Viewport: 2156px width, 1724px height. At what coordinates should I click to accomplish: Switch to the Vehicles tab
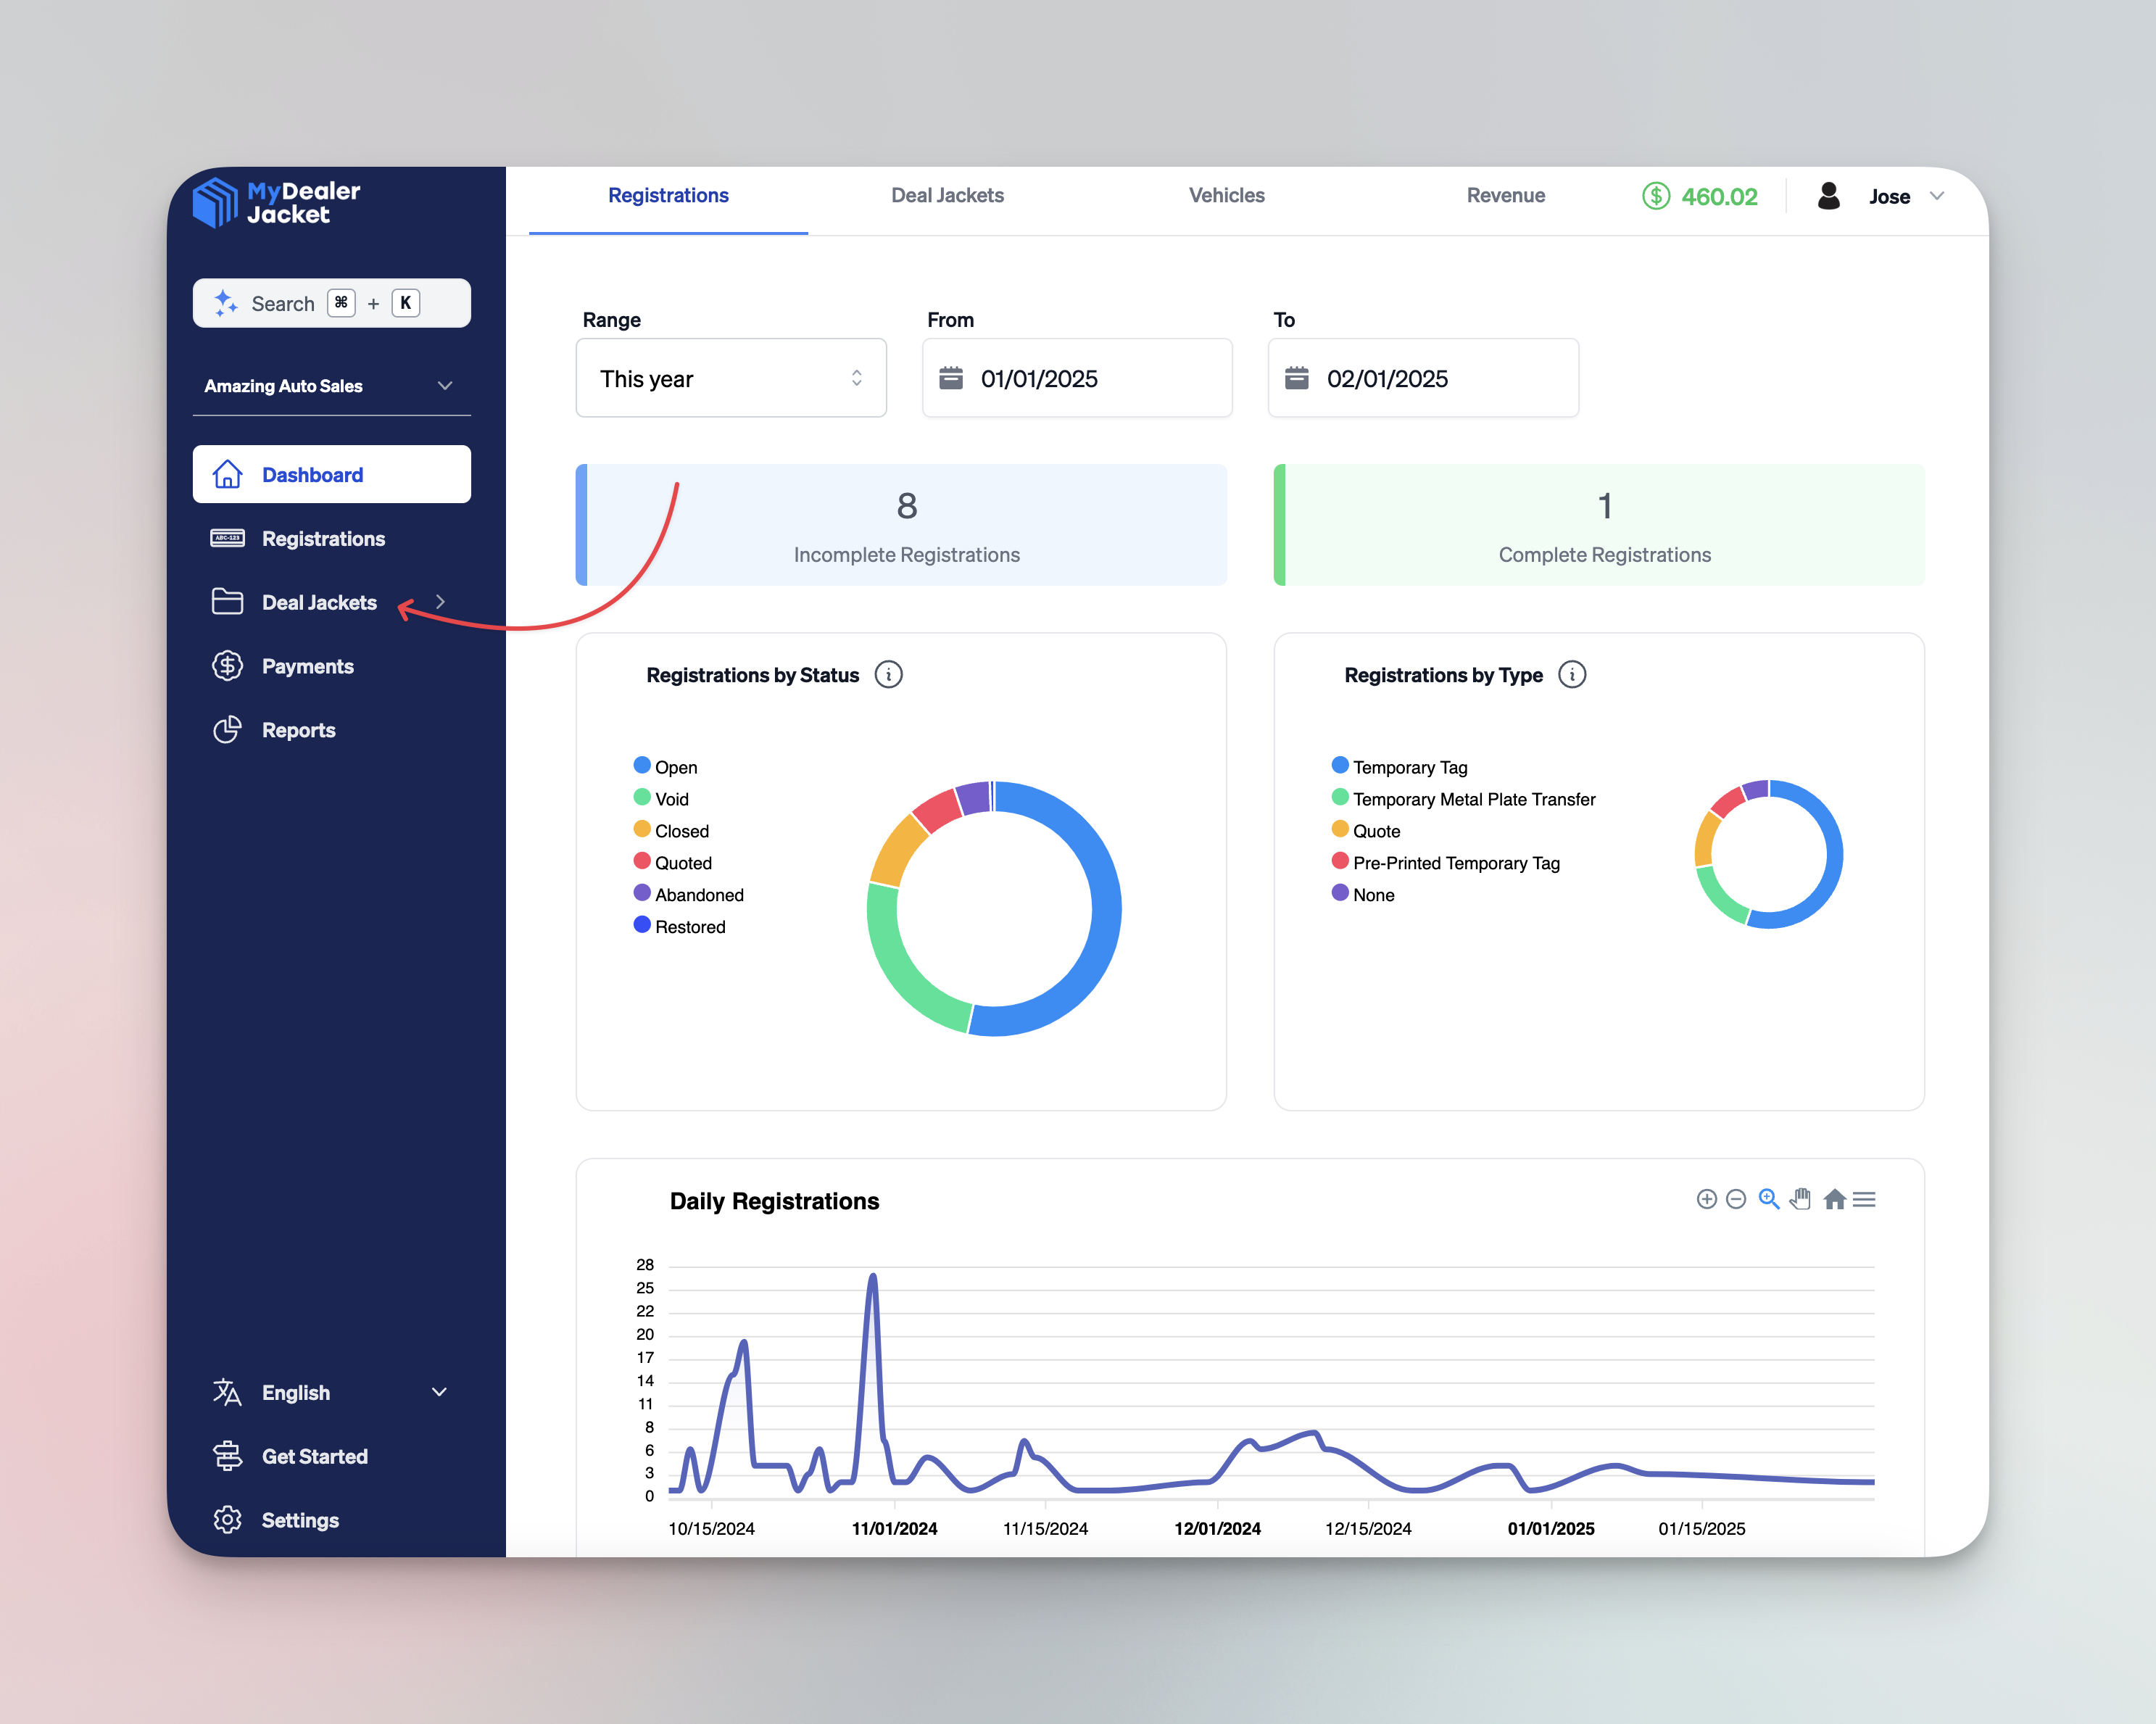pyautogui.click(x=1226, y=196)
